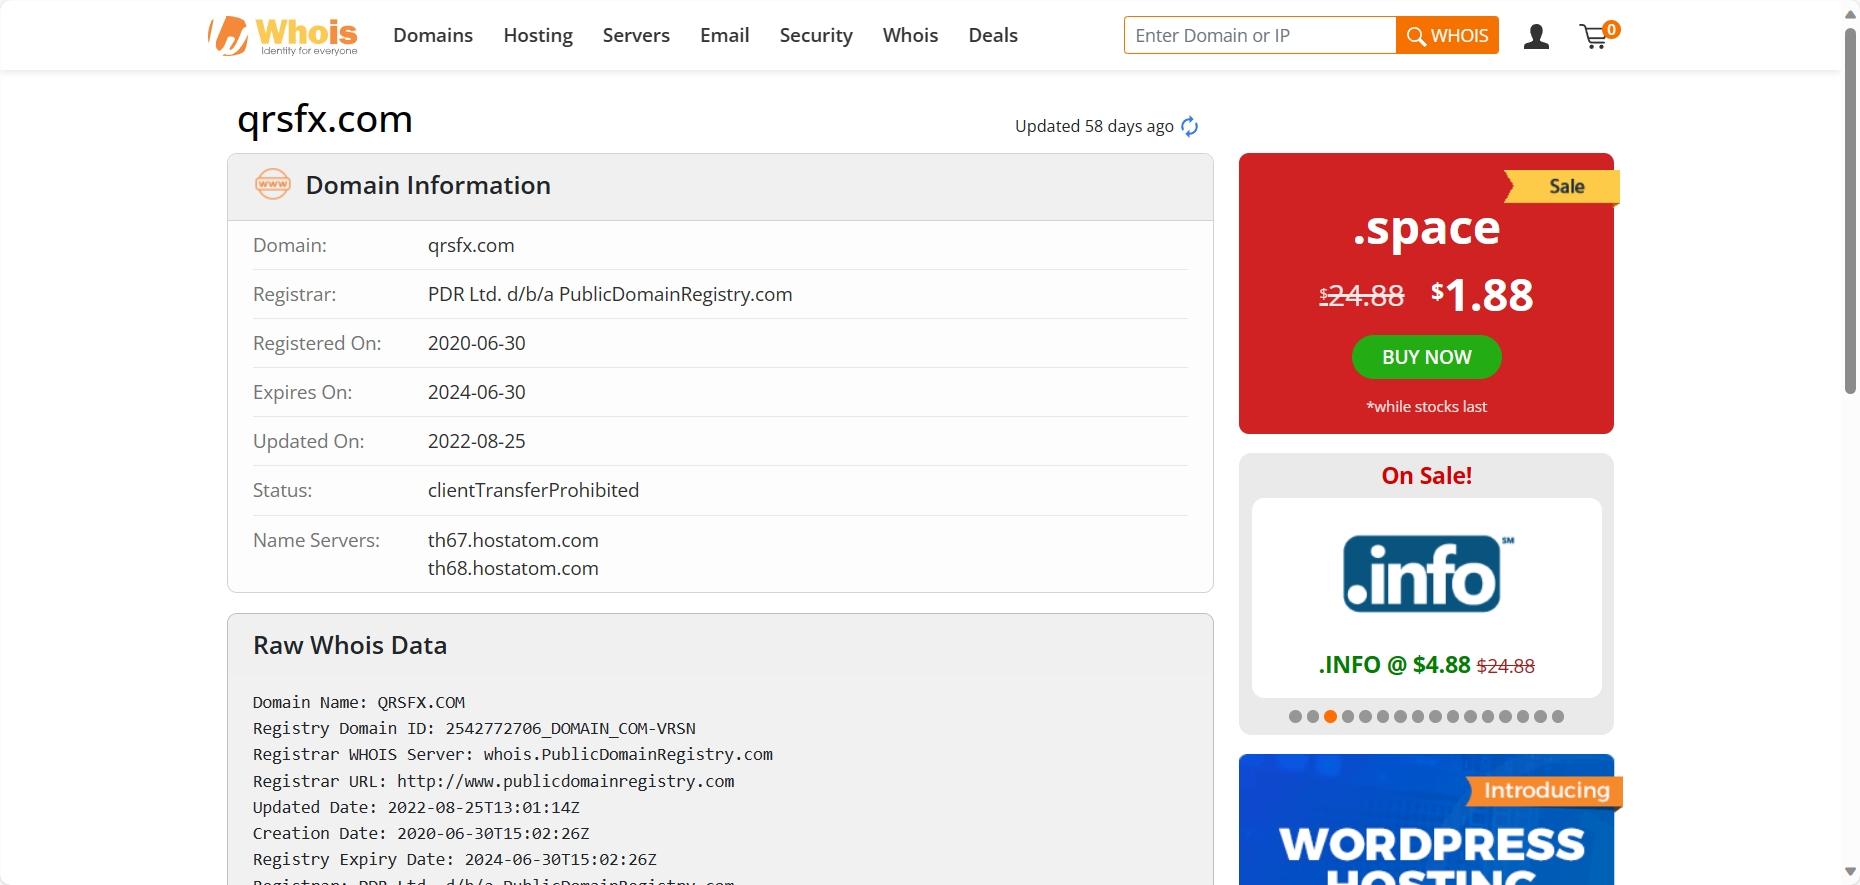Open the Hosting menu
Viewport: 1860px width, 885px height.
pos(538,36)
